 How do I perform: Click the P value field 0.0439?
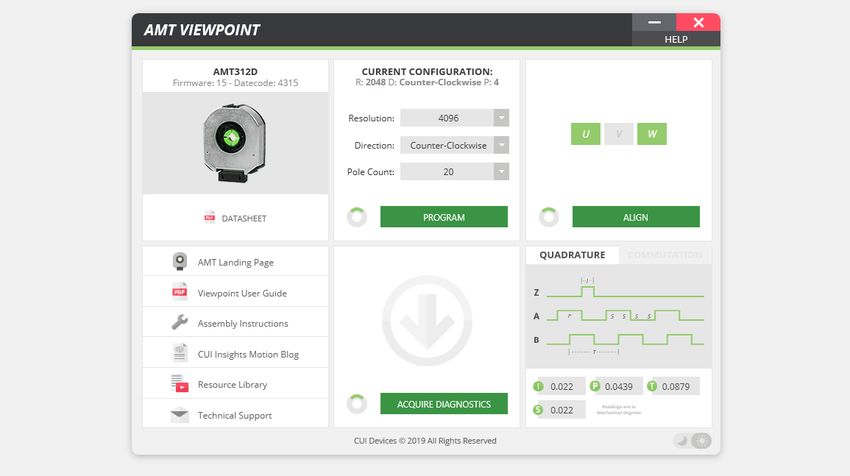(x=619, y=387)
